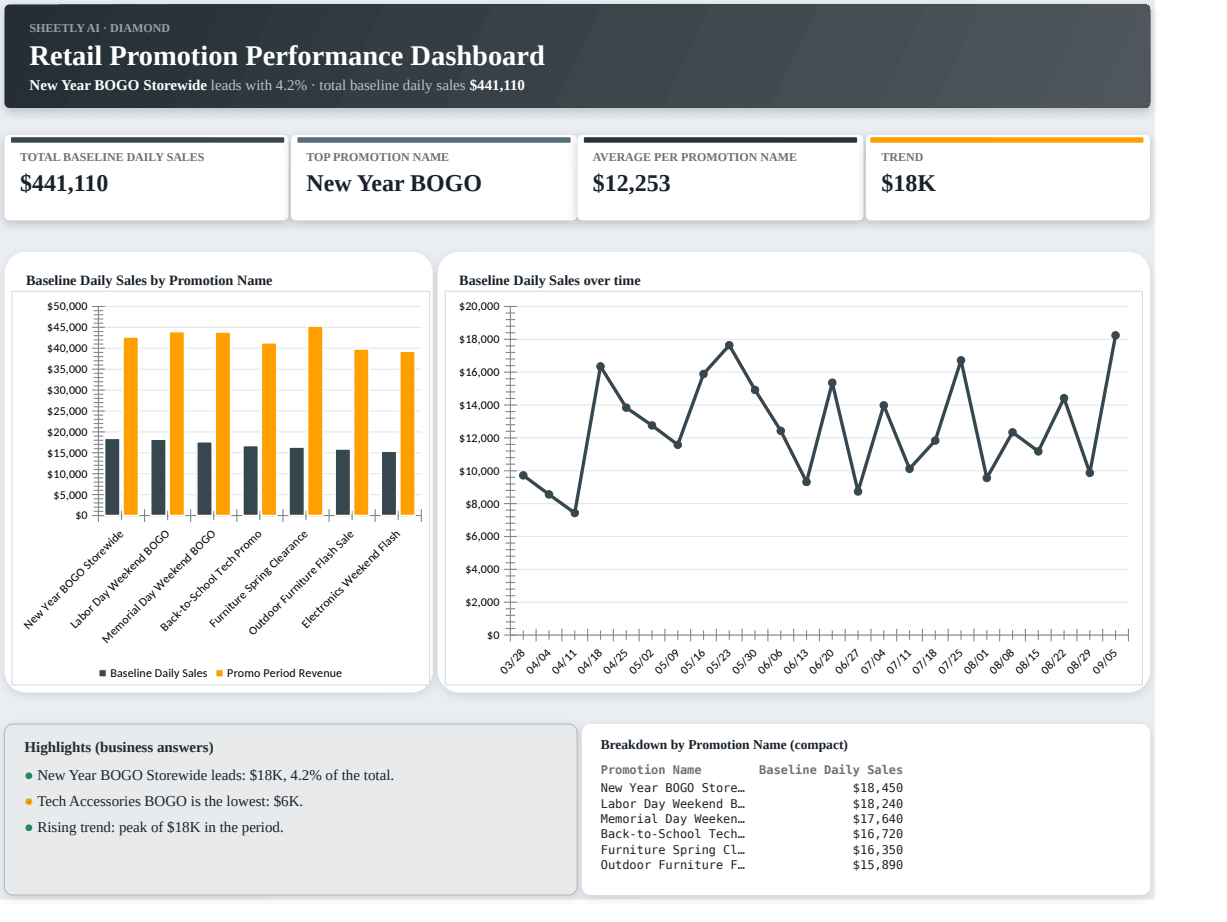The height and width of the screenshot is (922, 1227).
Task: Click the Baseline Daily Sales column header
Action: coord(831,770)
